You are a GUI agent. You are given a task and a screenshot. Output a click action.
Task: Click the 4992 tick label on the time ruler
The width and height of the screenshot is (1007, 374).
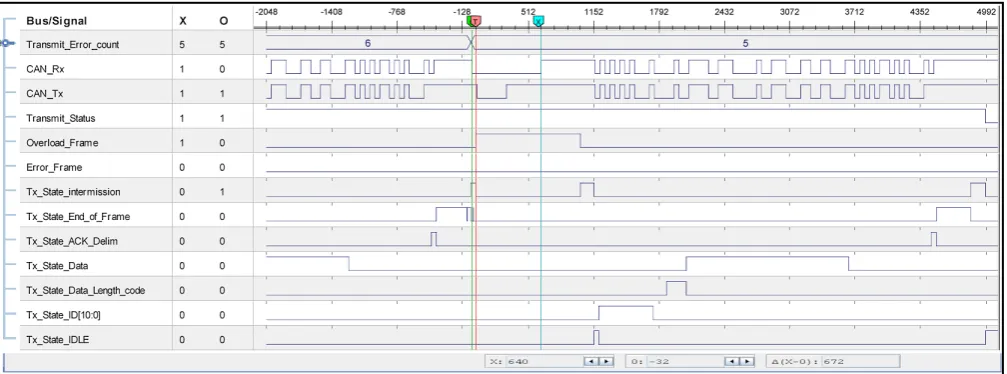(x=986, y=12)
